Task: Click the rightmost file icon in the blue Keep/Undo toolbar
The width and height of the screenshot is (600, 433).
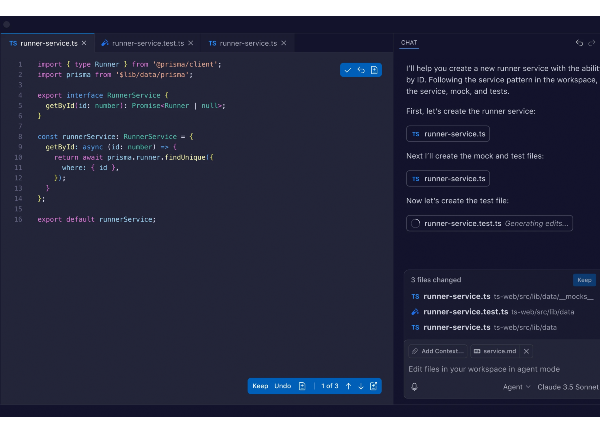Action: pyautogui.click(x=373, y=386)
